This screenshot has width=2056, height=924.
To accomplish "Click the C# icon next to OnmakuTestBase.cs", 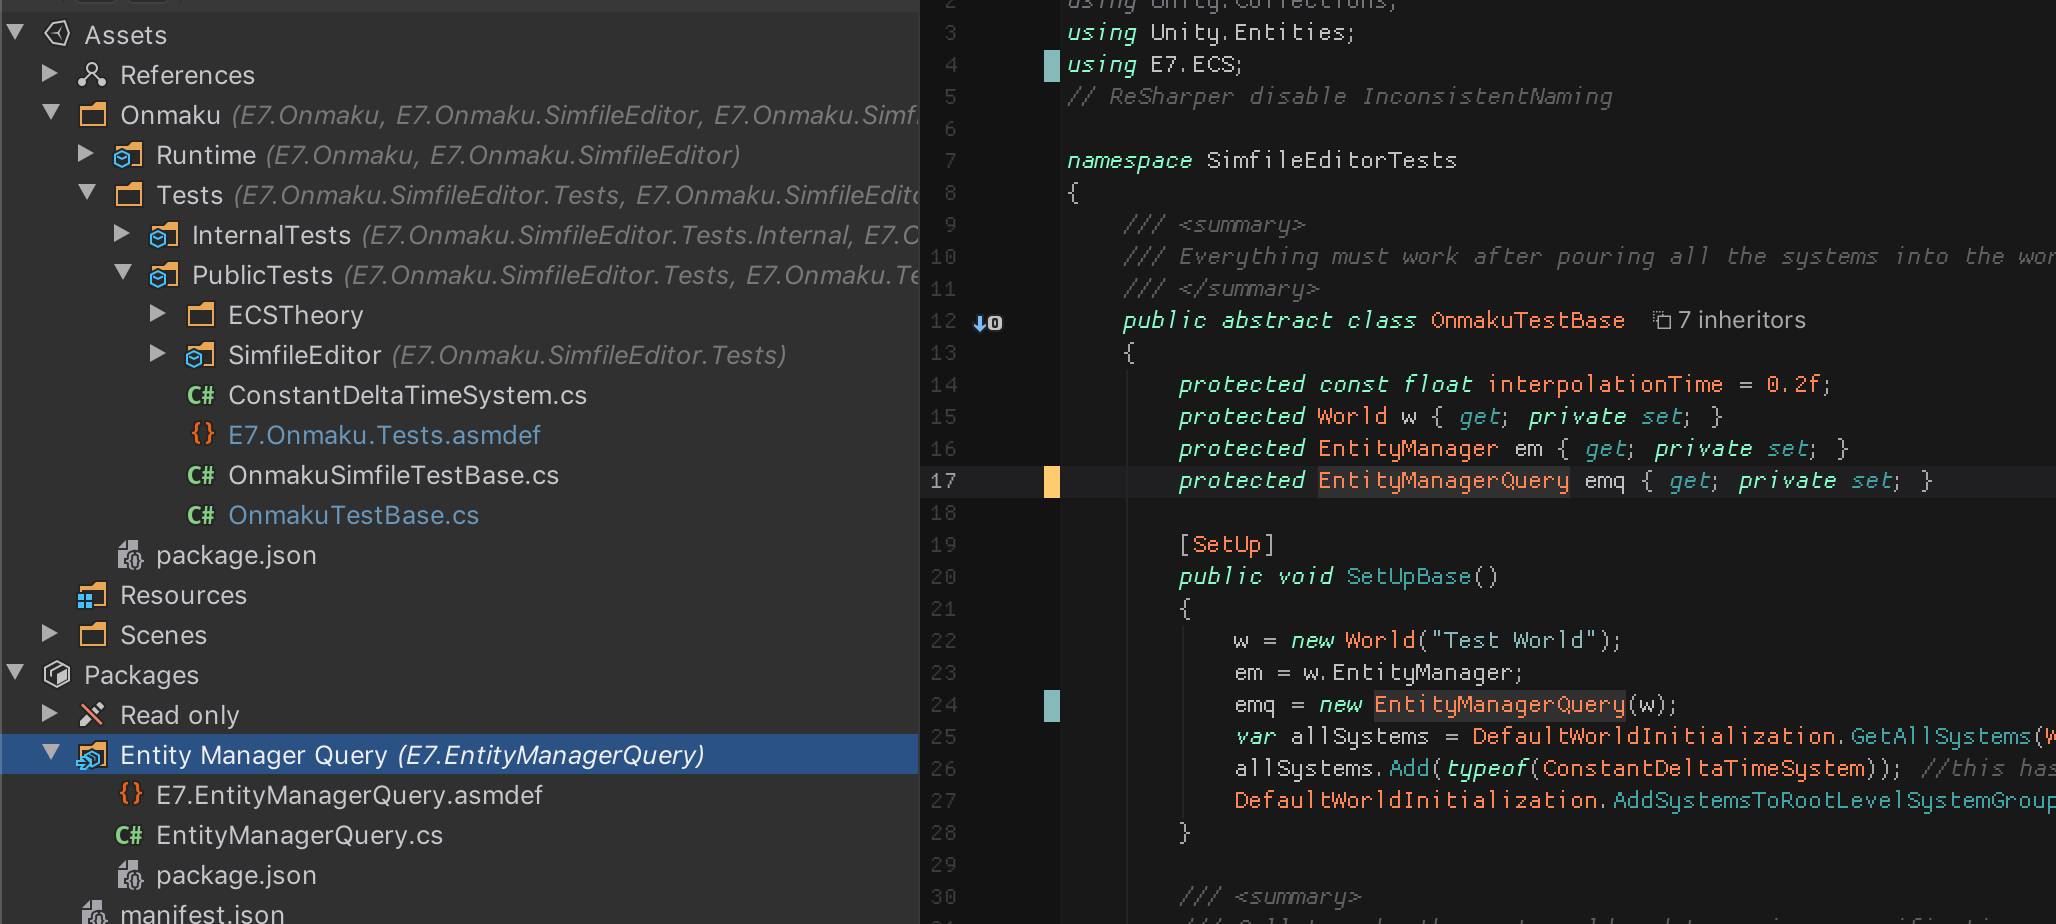I will click(200, 514).
